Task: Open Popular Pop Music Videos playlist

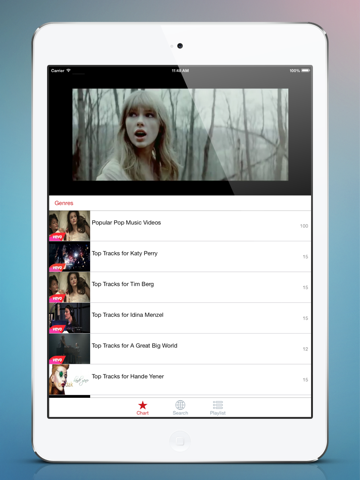Action: tap(180, 226)
